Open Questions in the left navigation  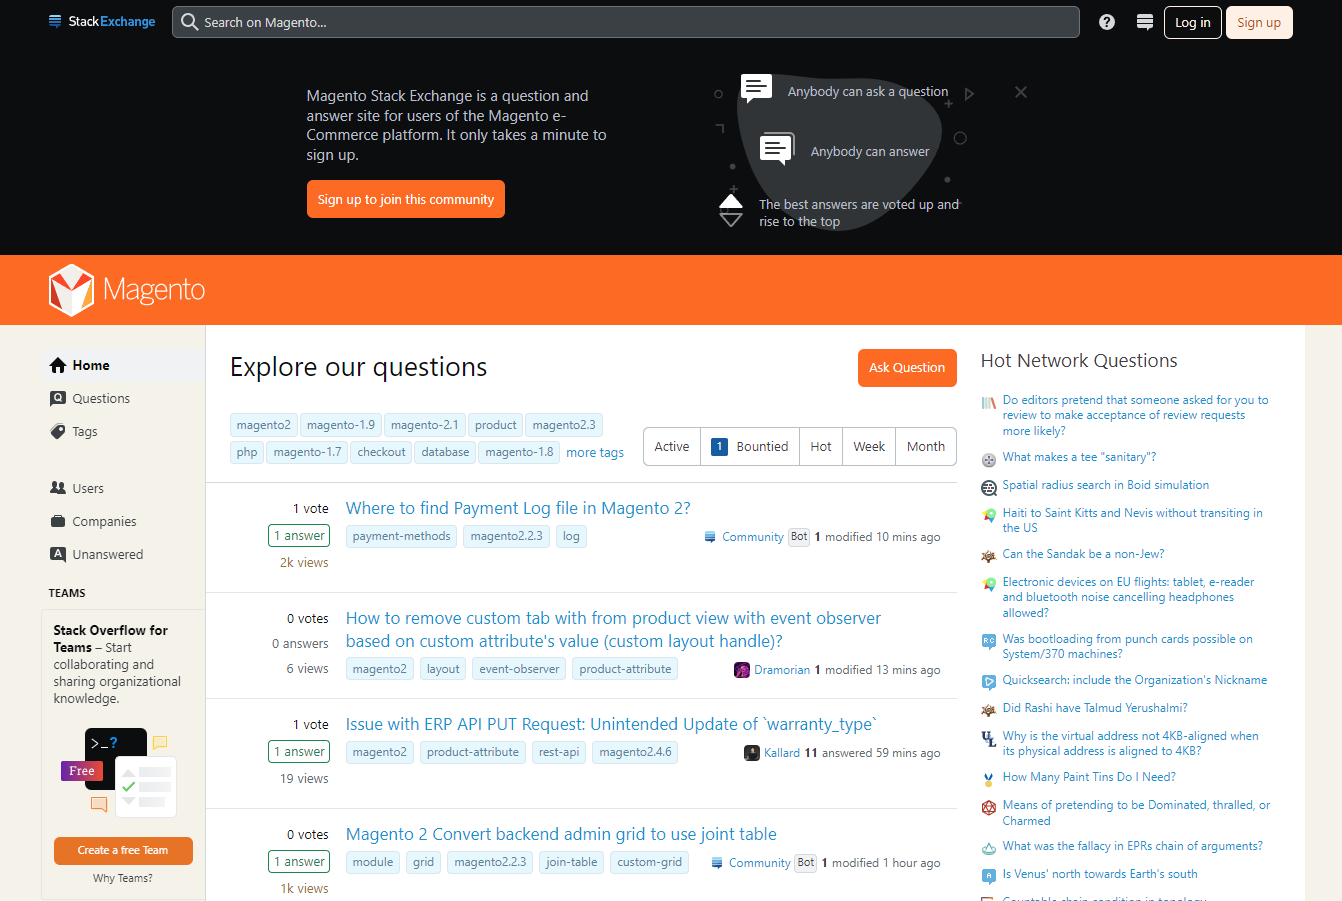click(101, 398)
